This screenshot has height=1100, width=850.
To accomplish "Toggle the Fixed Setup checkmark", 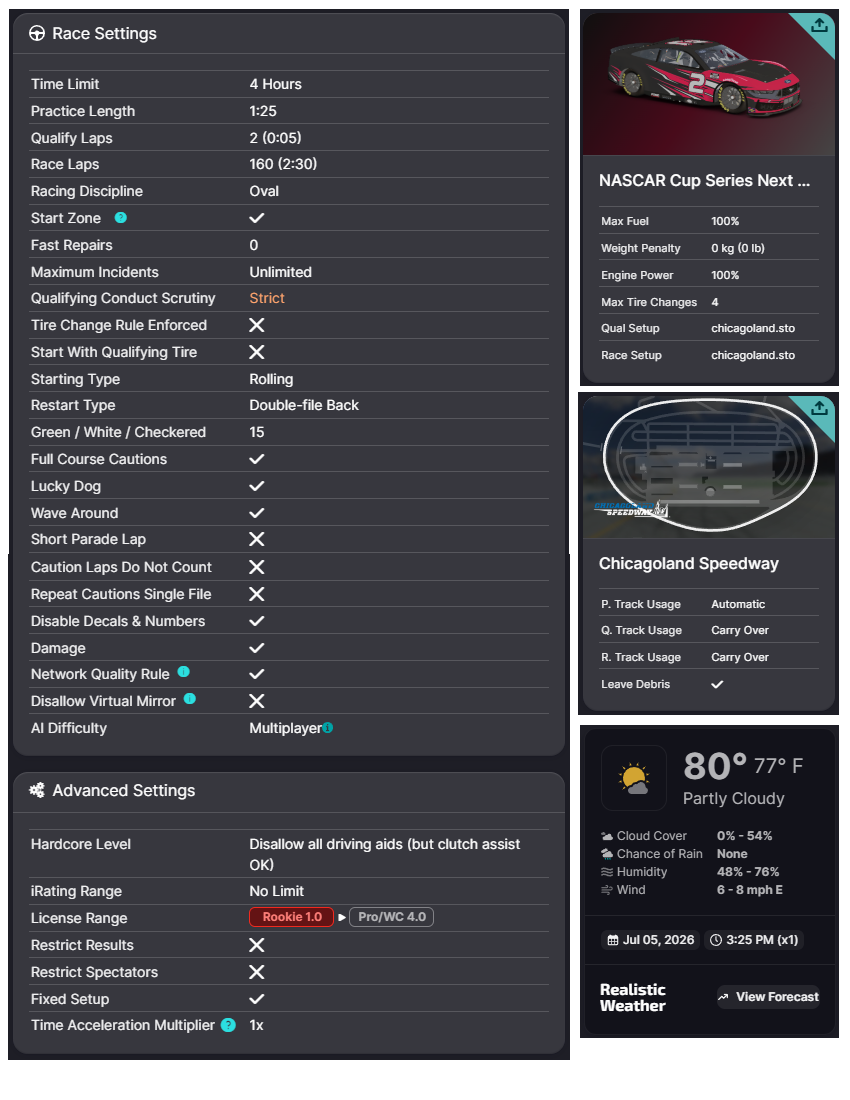I will pos(257,999).
